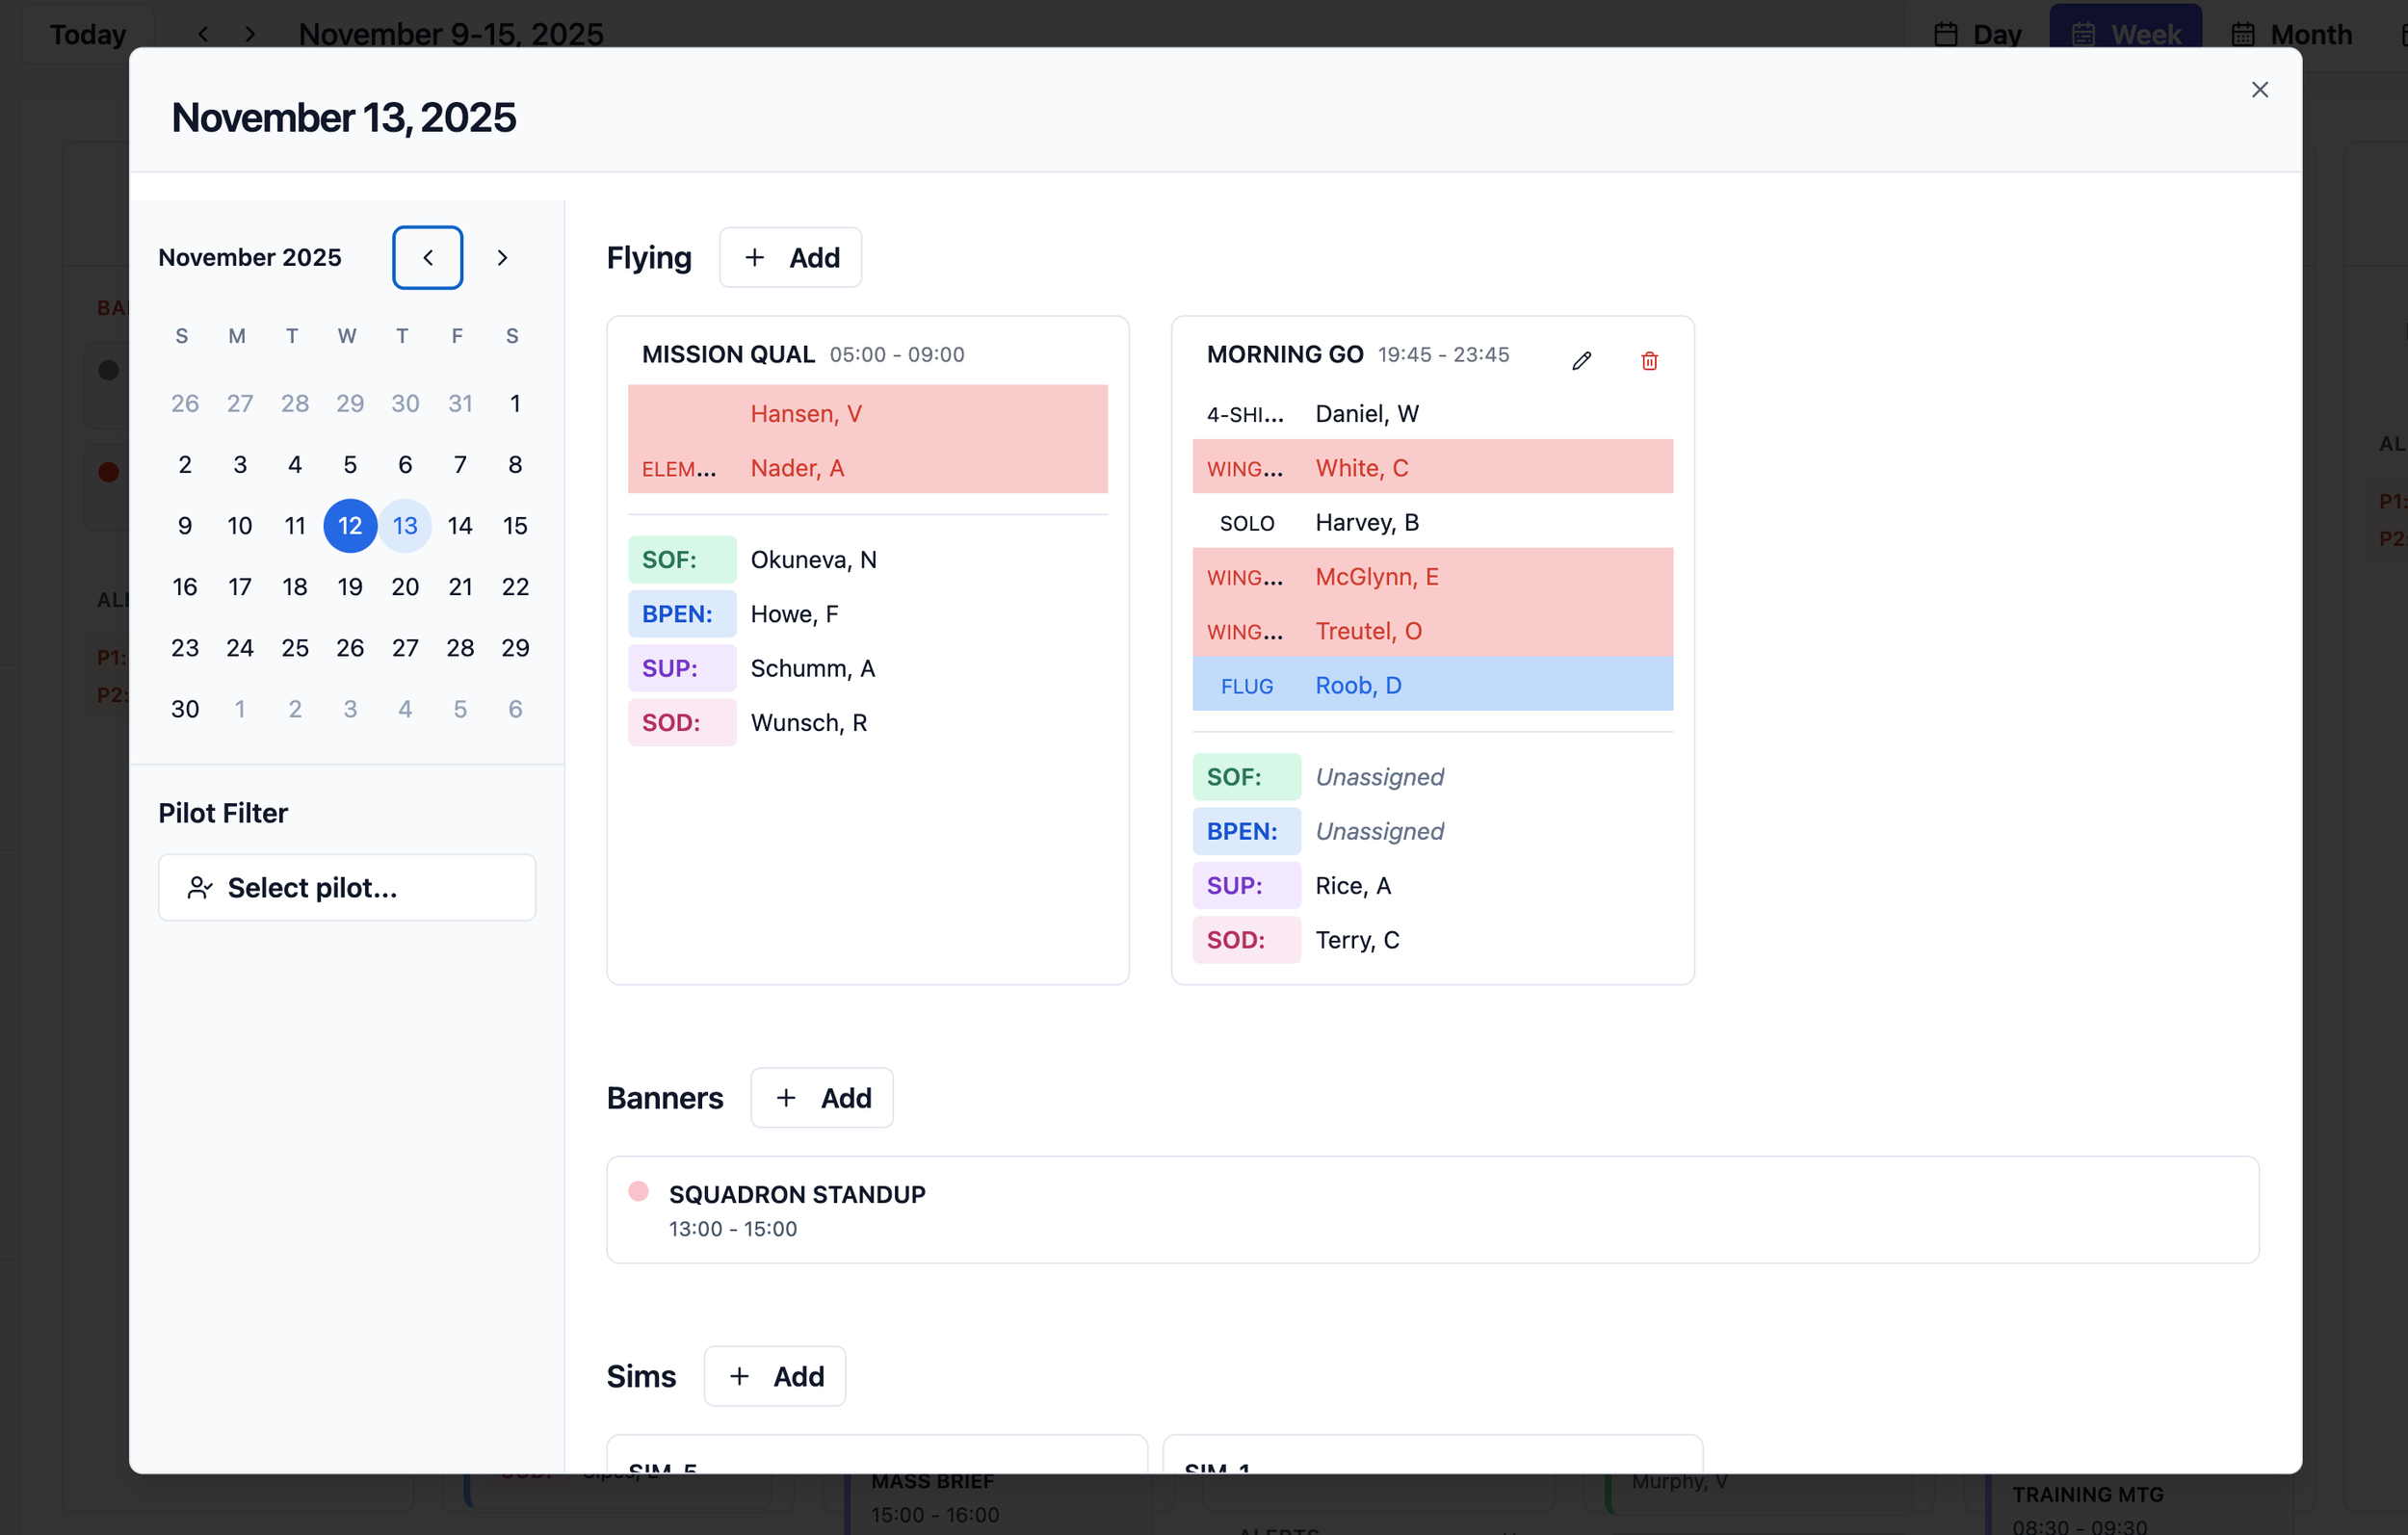Click the Hansen, V pilot row
The image size is (2408, 1535).
(x=866, y=413)
